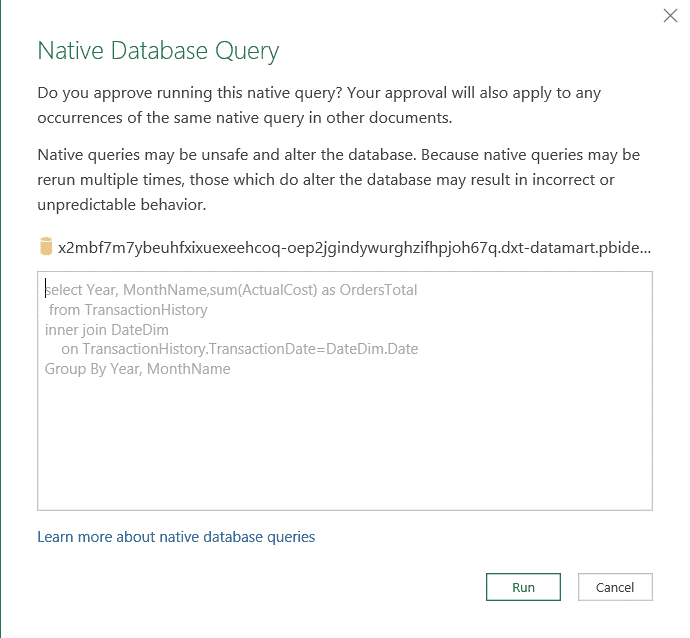Click the 'Native queries may be unsafe' paragraph

tap(338, 180)
